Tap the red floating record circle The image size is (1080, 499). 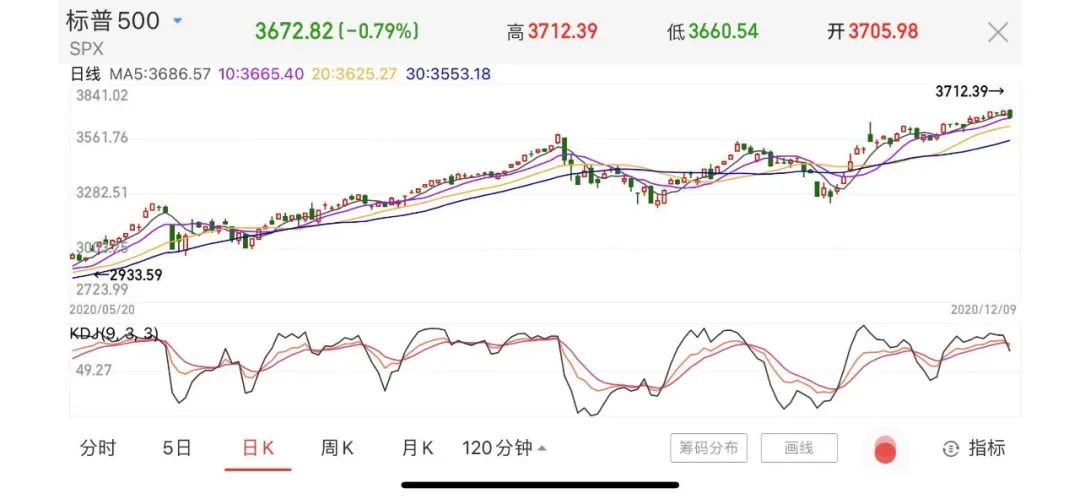coord(885,451)
